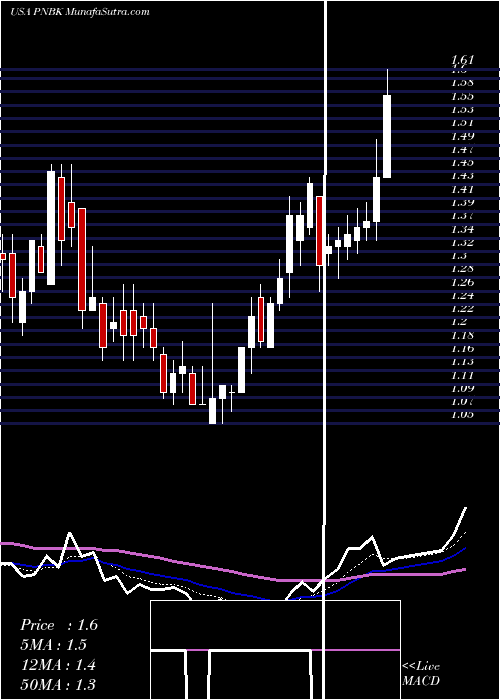500x700 pixels.
Task: Click the 1.45 price axis label
Action: pos(462,162)
